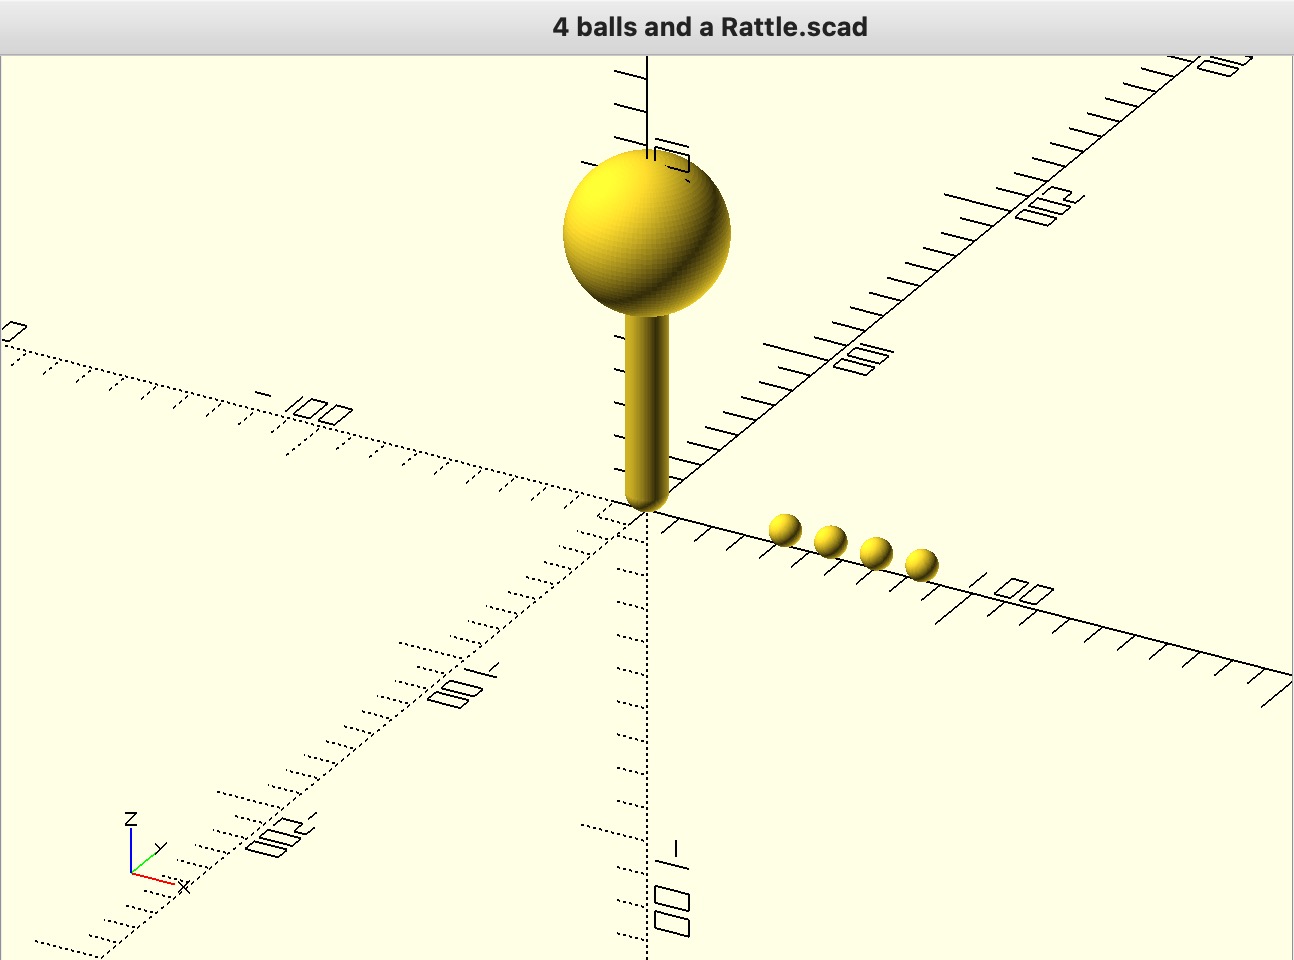Click the 100 label on the positive X axis
The height and width of the screenshot is (960, 1294).
(x=1013, y=589)
